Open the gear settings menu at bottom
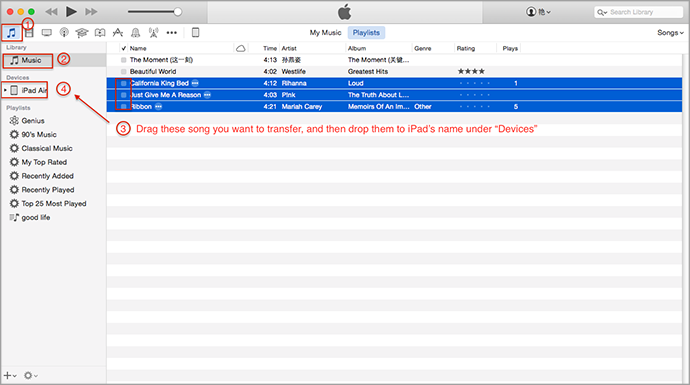Viewport: 690px width, 385px height. point(31,375)
